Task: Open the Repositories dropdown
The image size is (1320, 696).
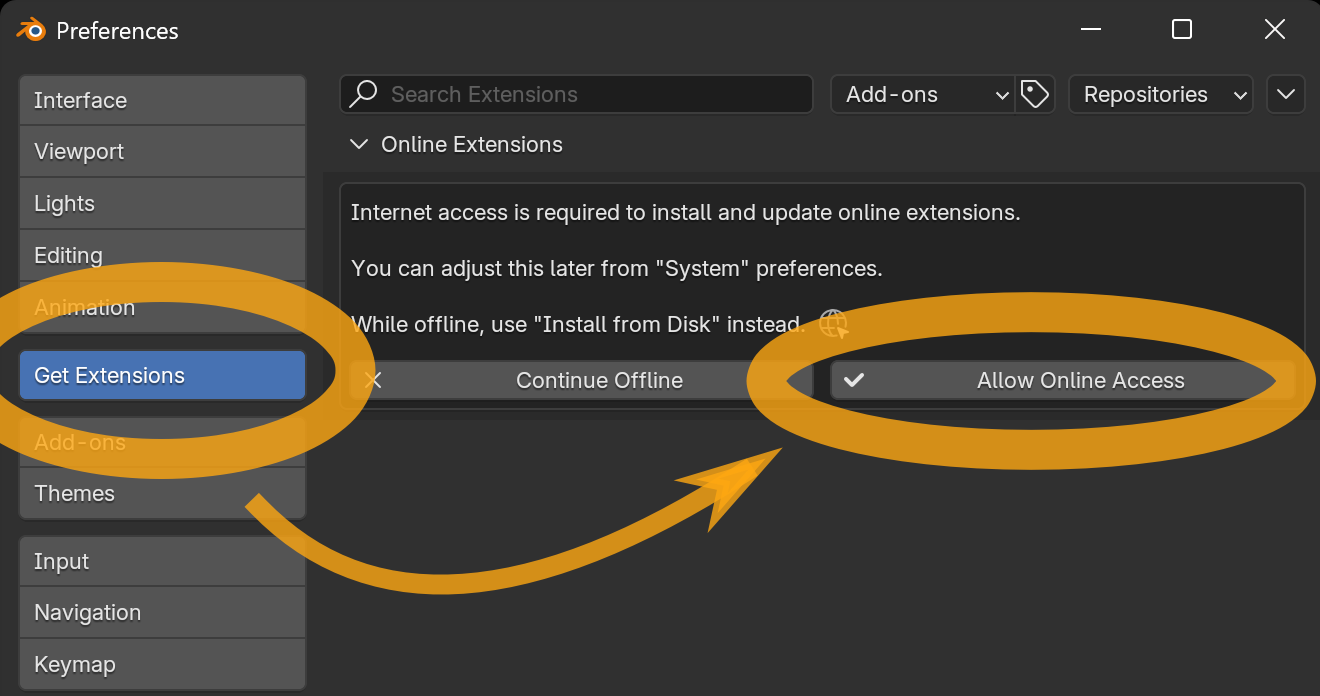Action: pyautogui.click(x=1160, y=94)
